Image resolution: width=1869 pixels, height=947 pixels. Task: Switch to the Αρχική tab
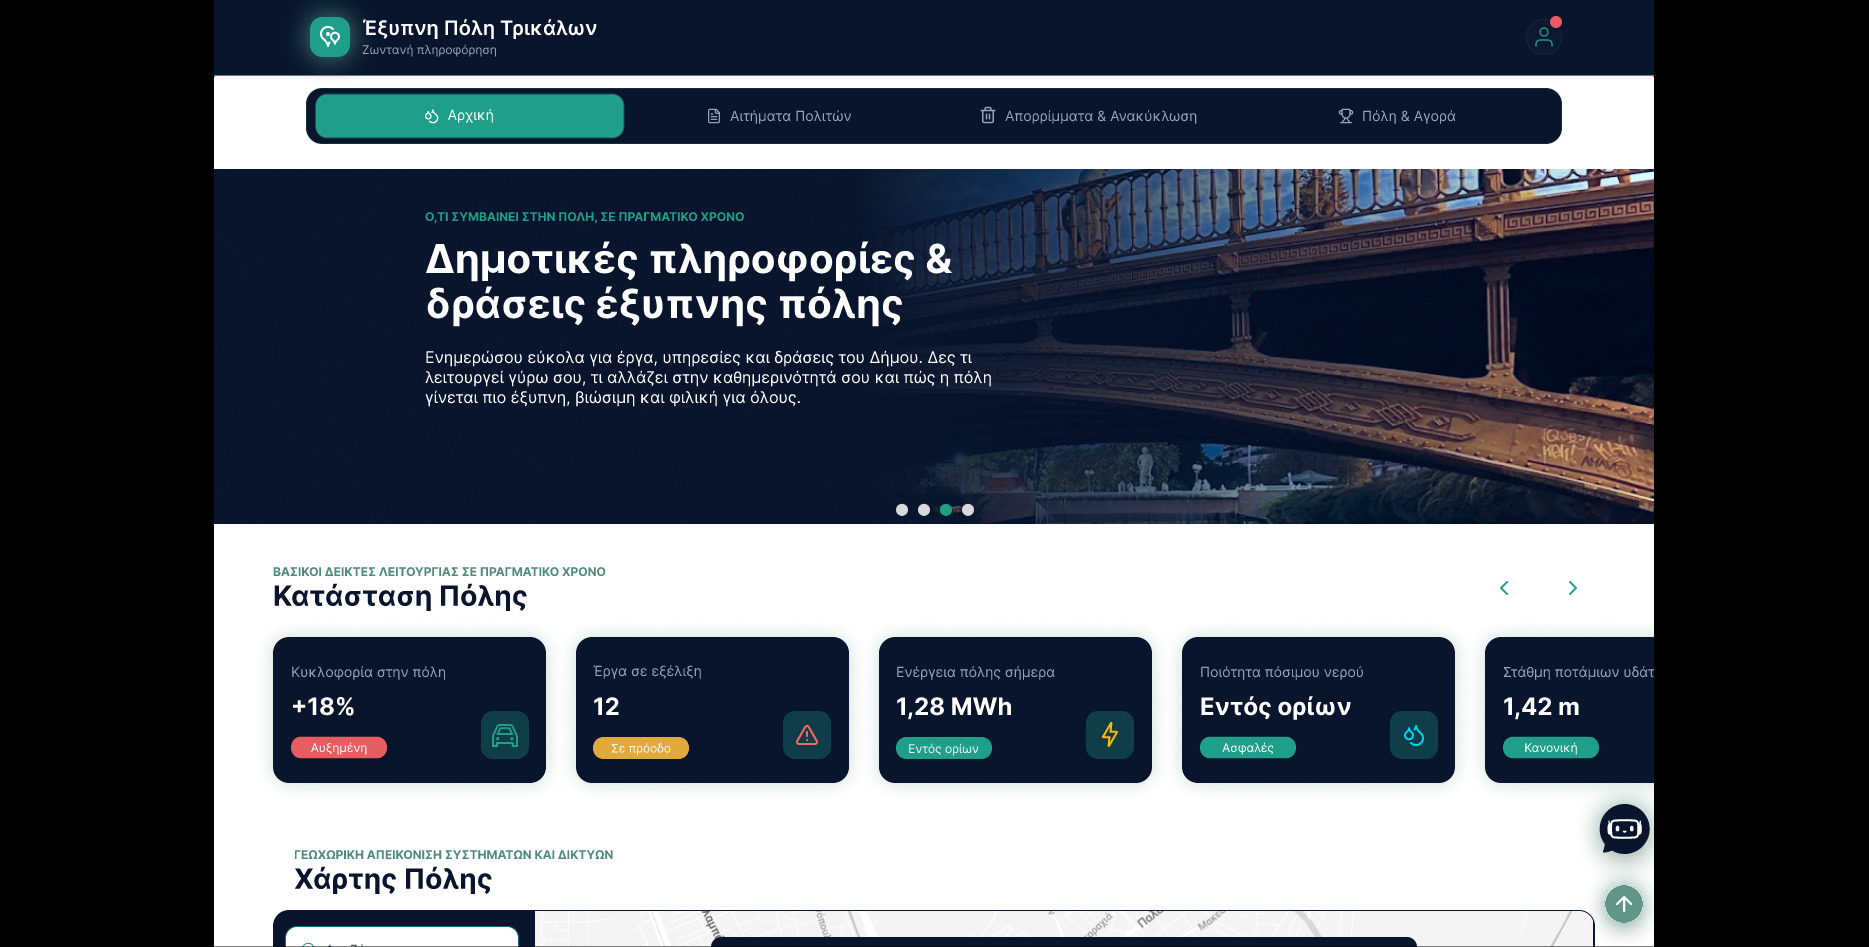click(469, 116)
